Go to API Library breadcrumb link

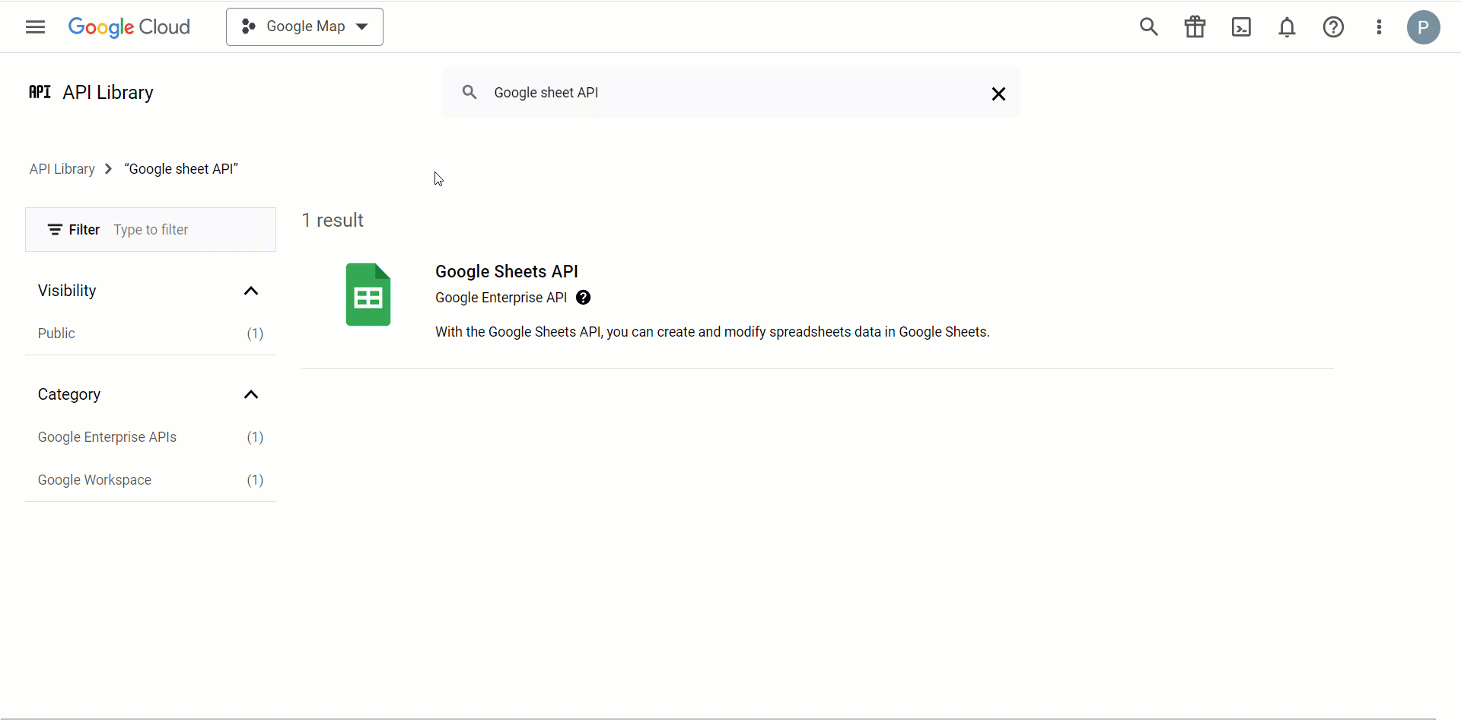pyautogui.click(x=62, y=169)
